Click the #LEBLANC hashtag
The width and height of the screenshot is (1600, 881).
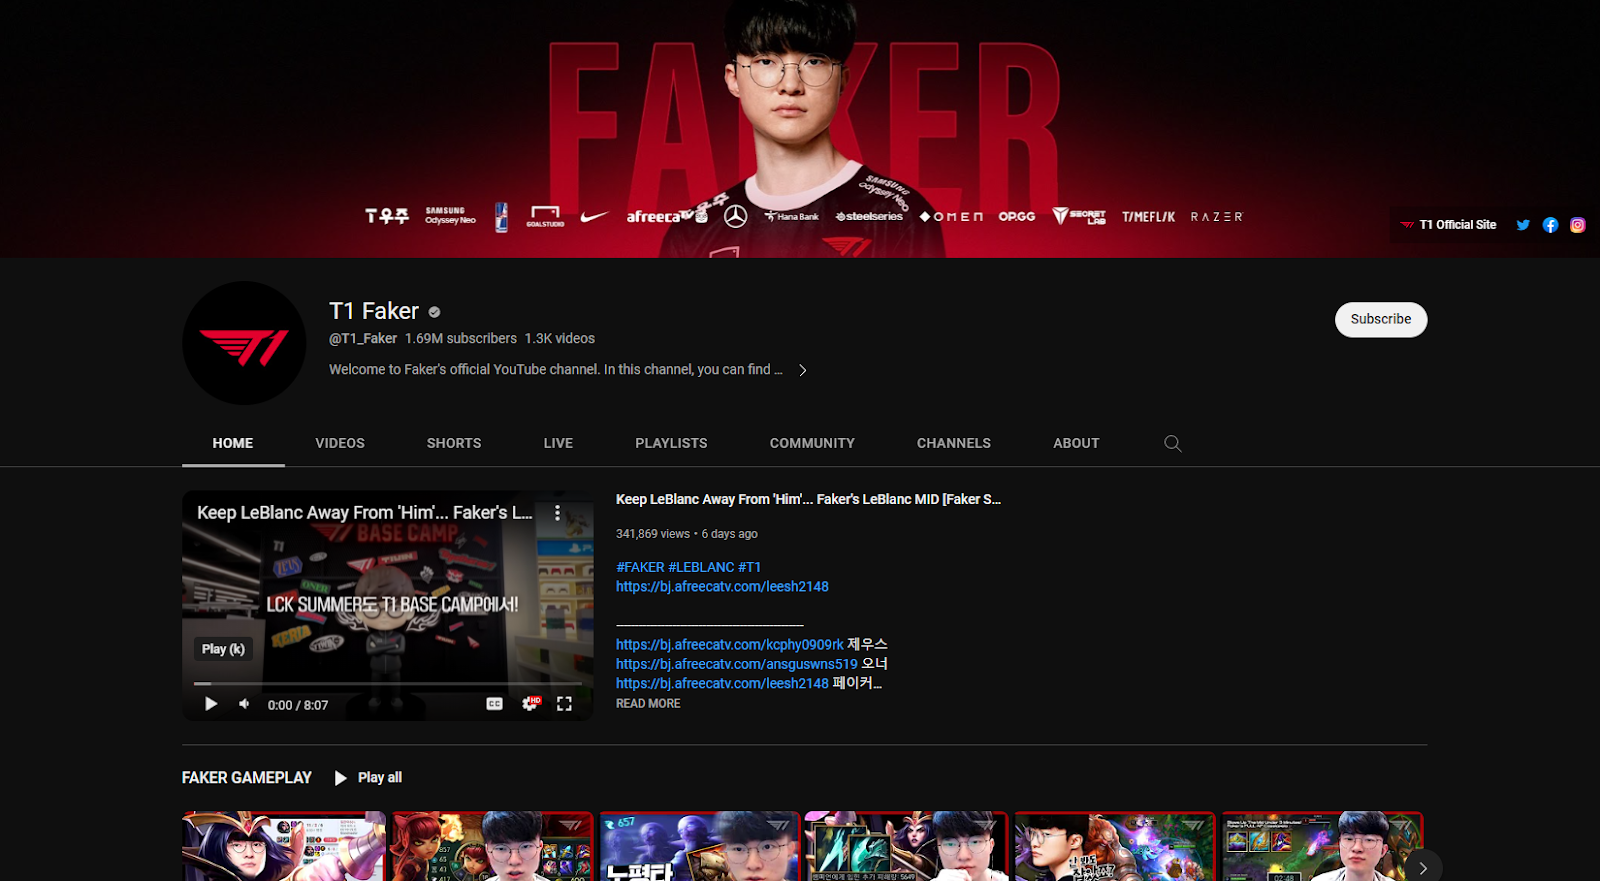click(x=701, y=567)
